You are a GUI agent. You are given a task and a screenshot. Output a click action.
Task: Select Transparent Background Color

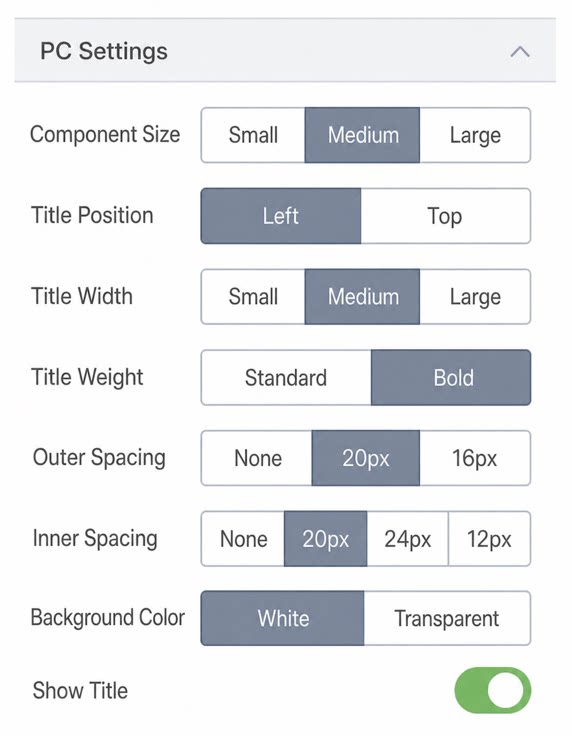point(447,618)
